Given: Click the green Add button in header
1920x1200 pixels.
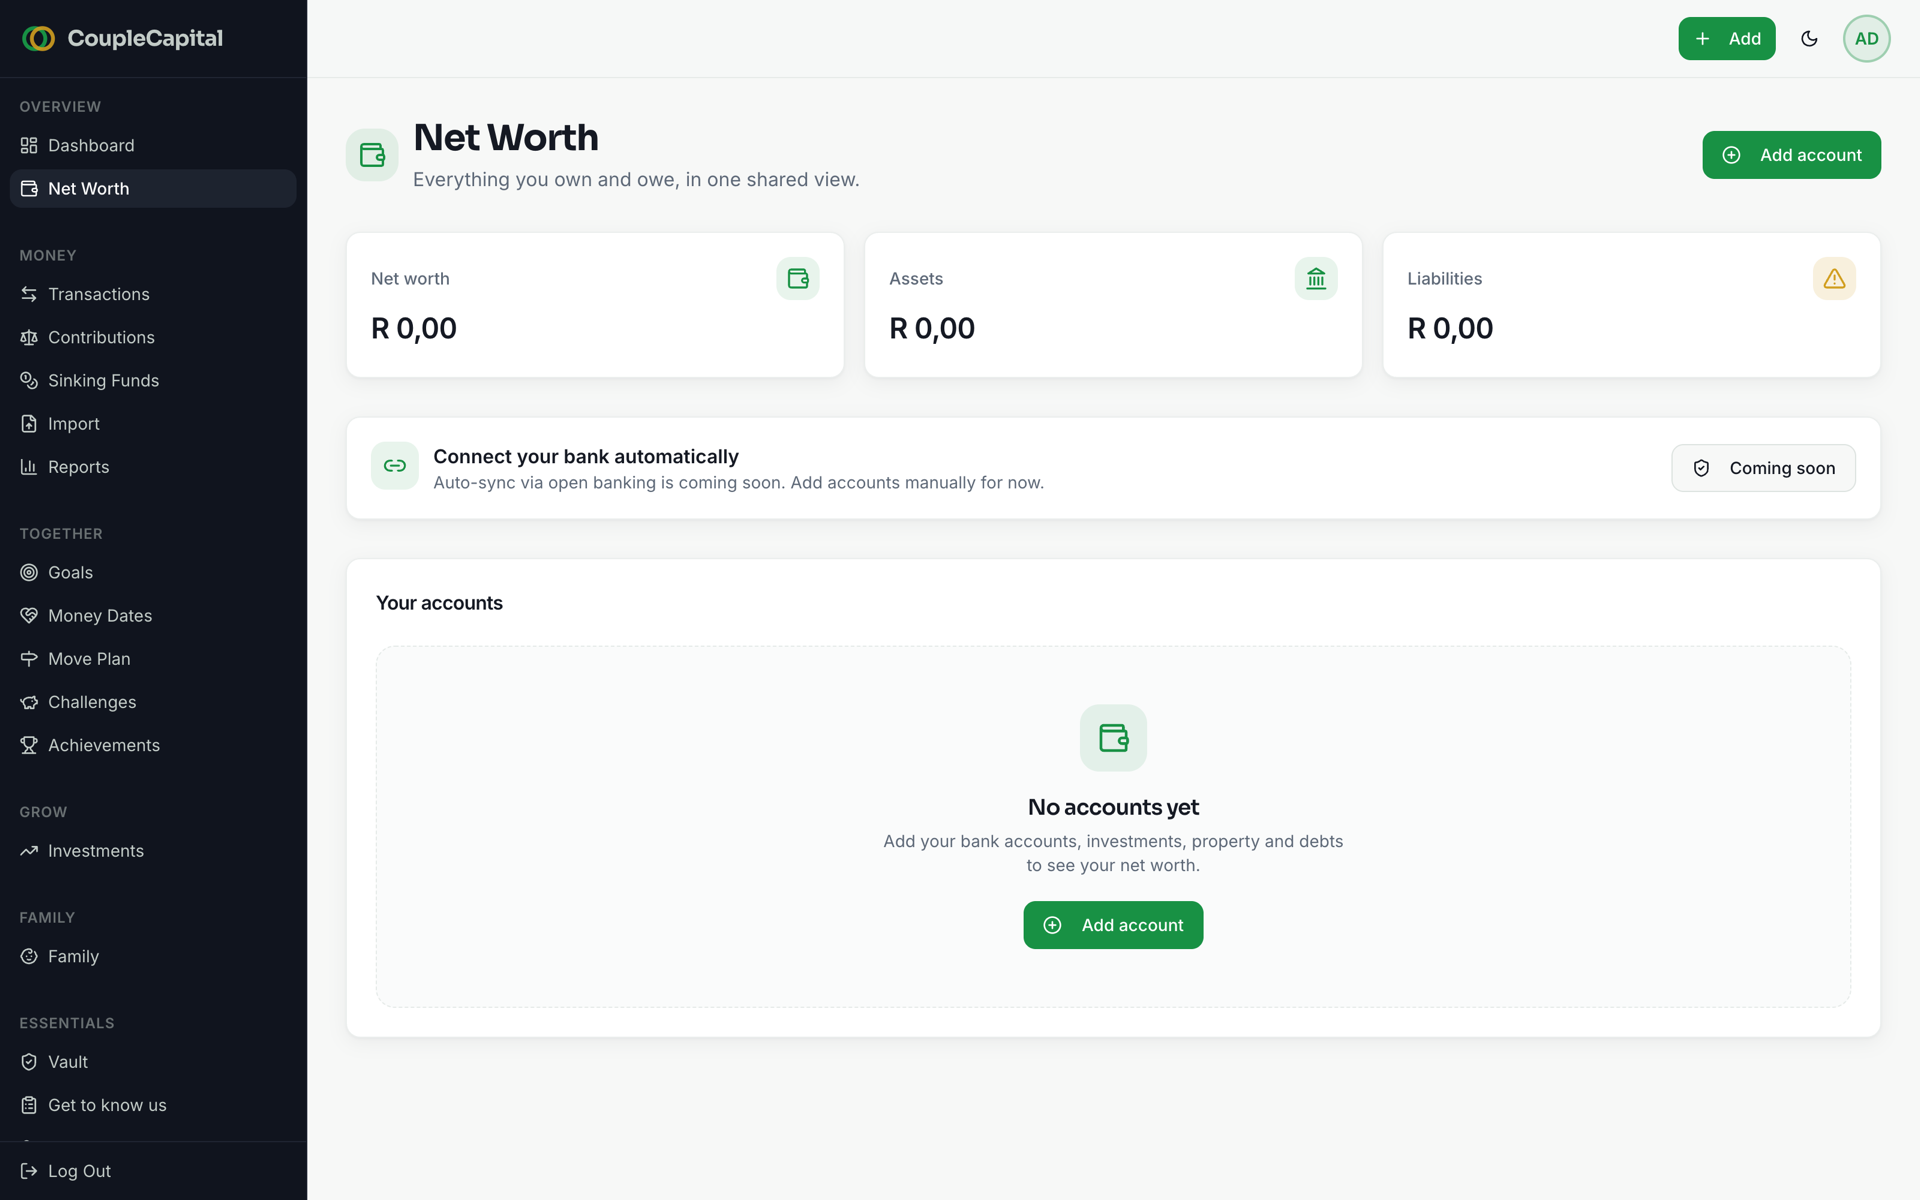Looking at the screenshot, I should click(1726, 39).
